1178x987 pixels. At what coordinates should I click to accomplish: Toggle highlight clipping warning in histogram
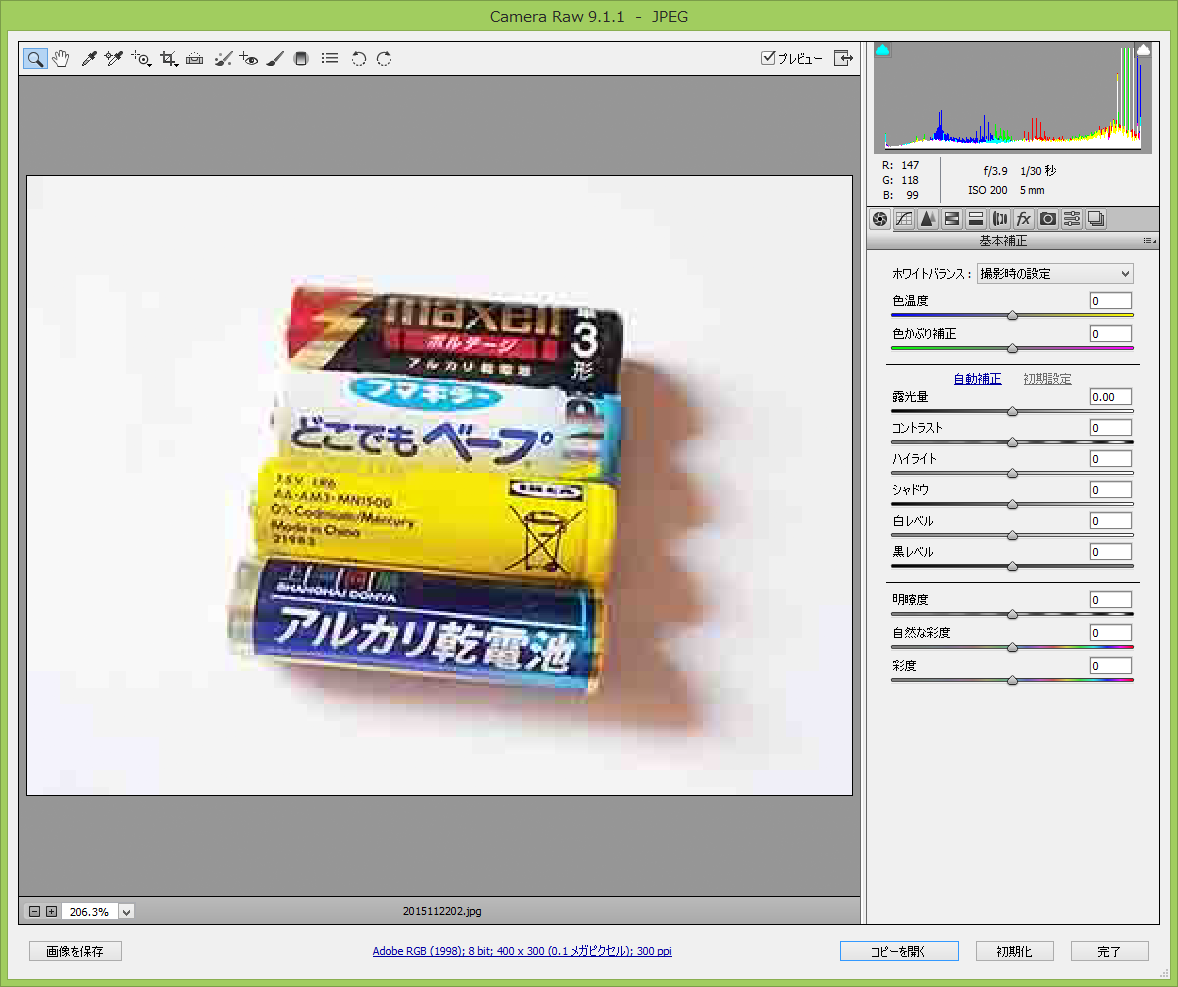[1144, 49]
